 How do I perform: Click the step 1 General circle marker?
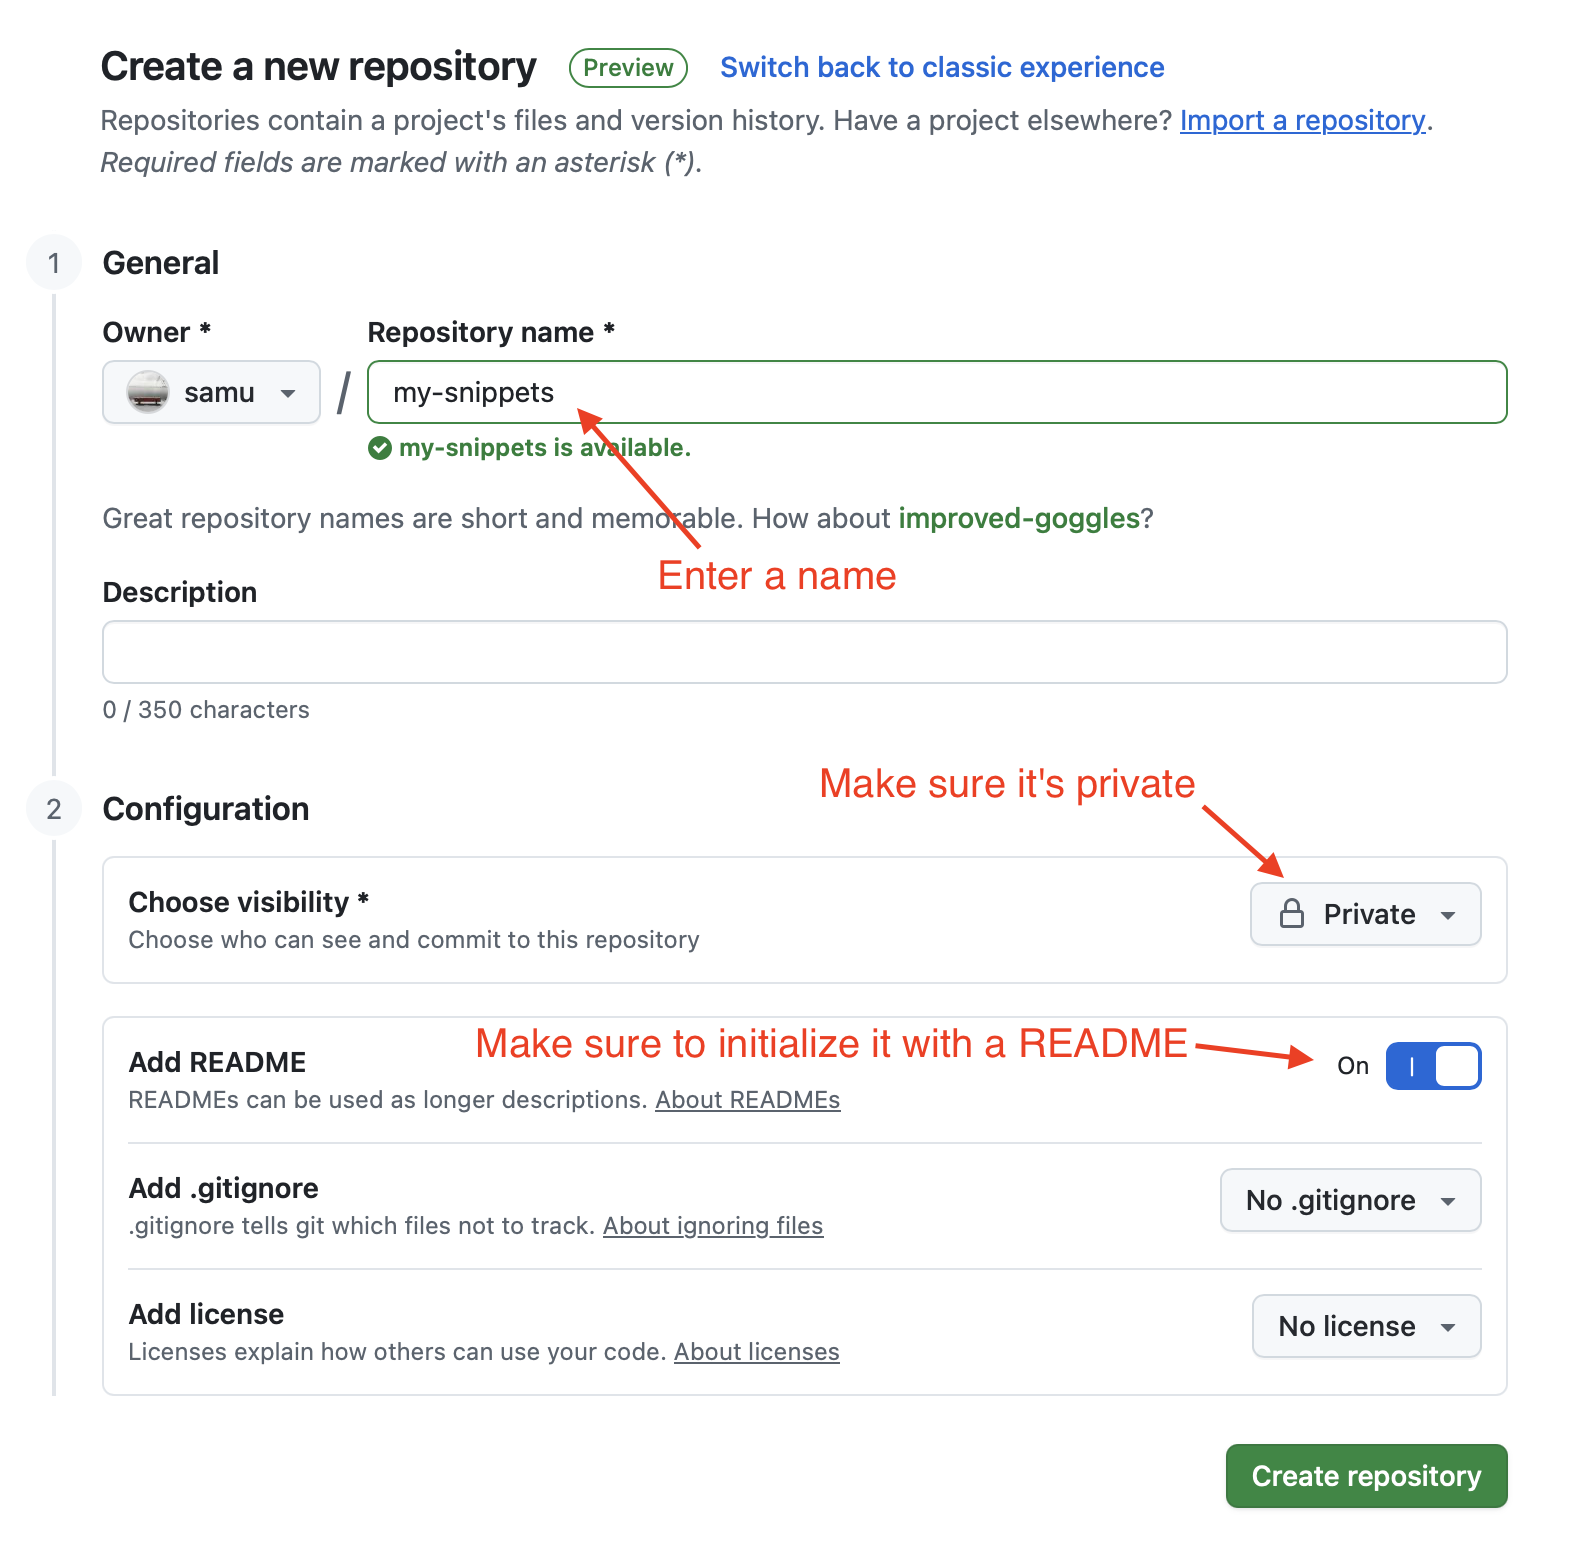(54, 263)
